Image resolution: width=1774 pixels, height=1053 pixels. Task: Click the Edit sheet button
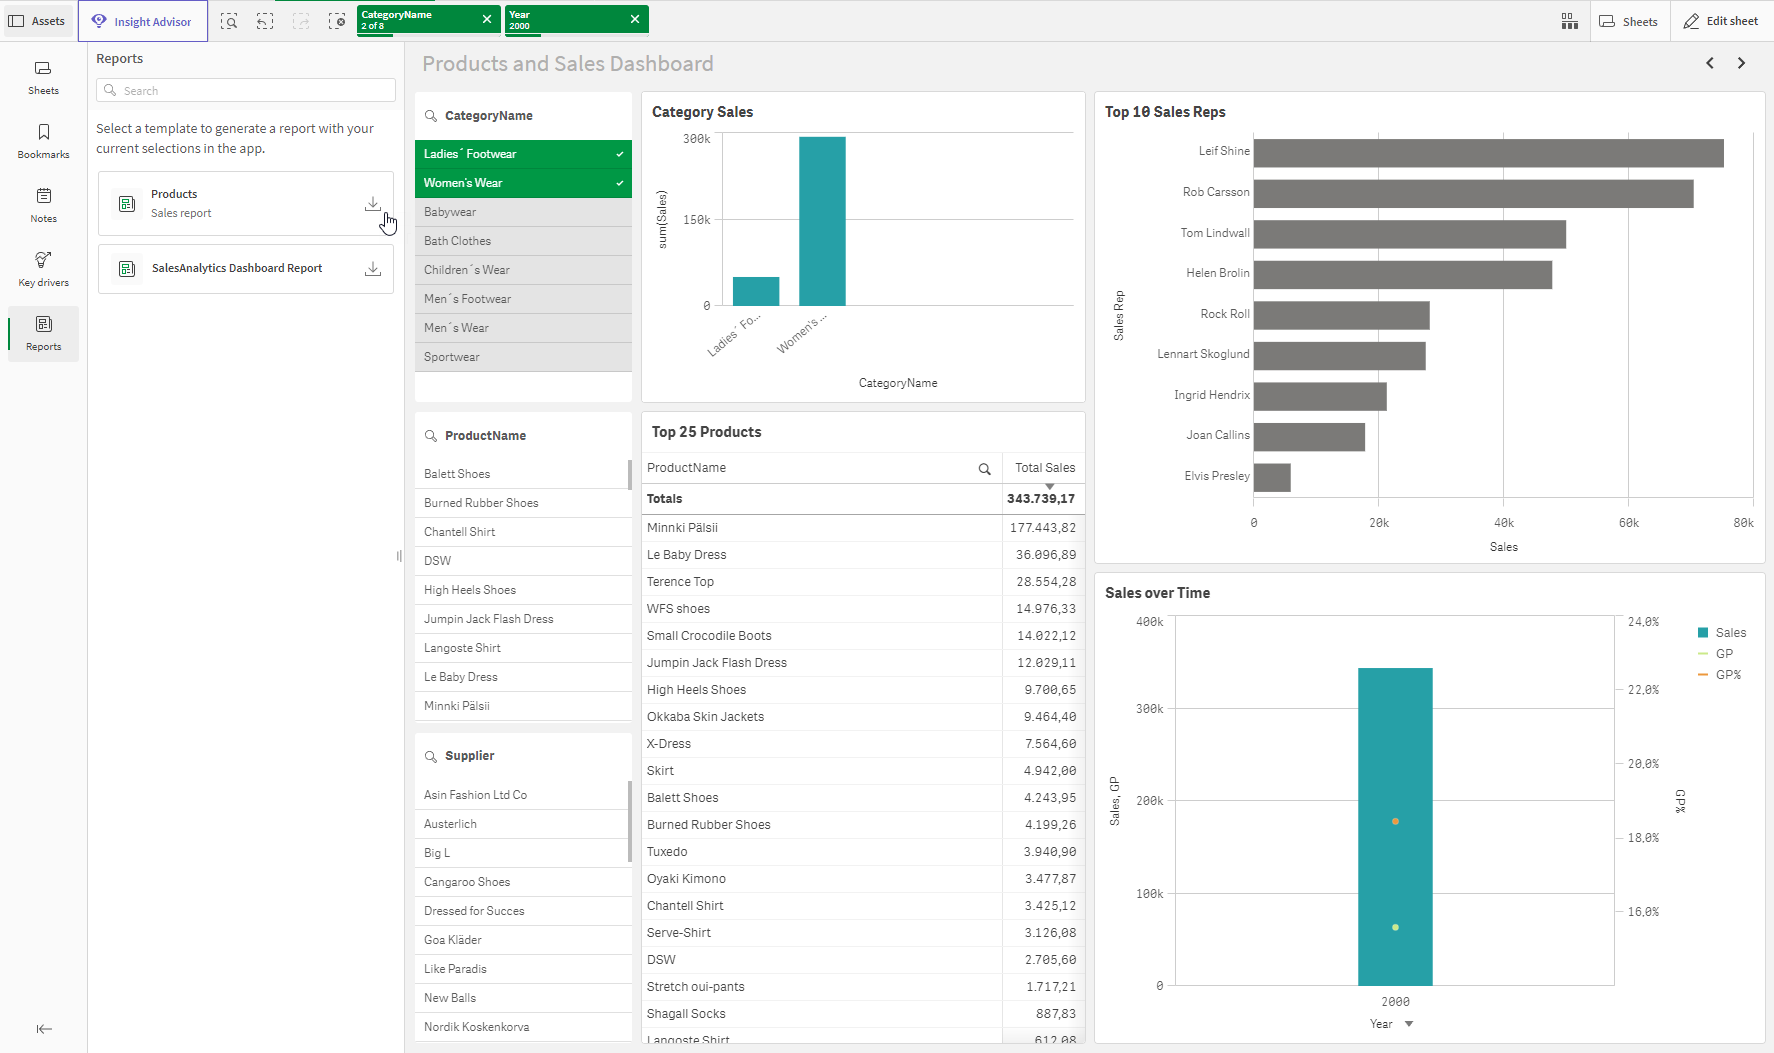click(1720, 21)
